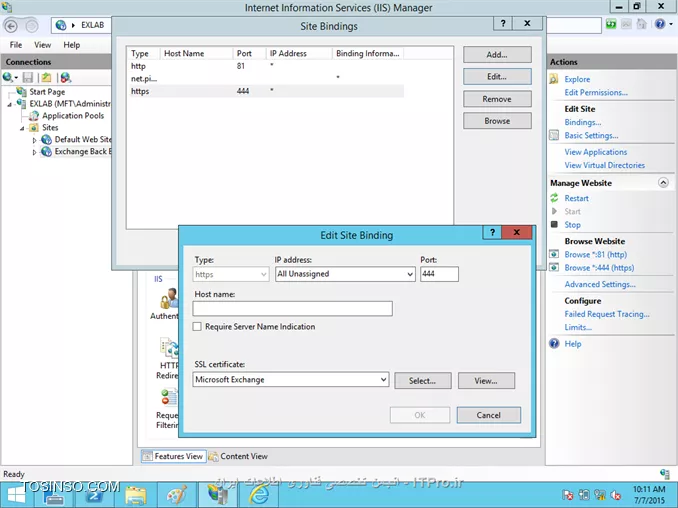Click the blue Help question icon in Actions

(x=554, y=343)
